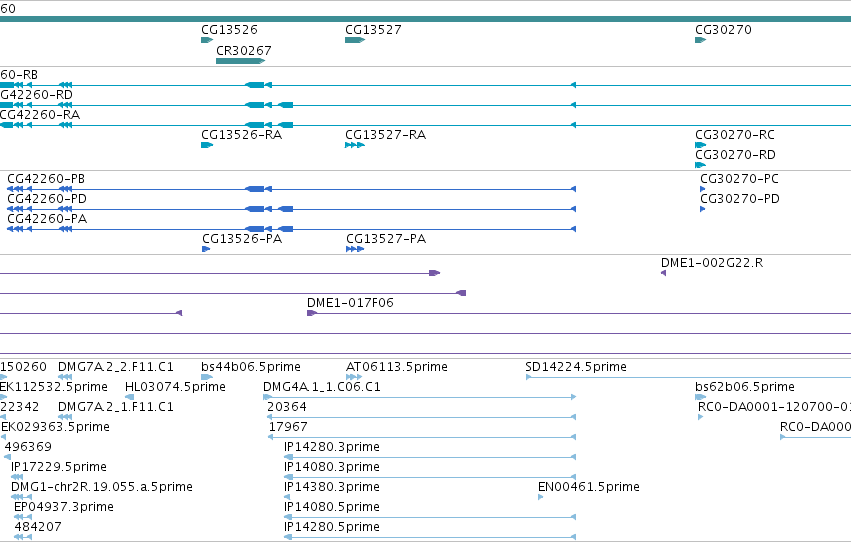Viewport: 851px width, 542px height.
Task: Click the AT06113.5prime arrow glyphs
Action: 354,377
